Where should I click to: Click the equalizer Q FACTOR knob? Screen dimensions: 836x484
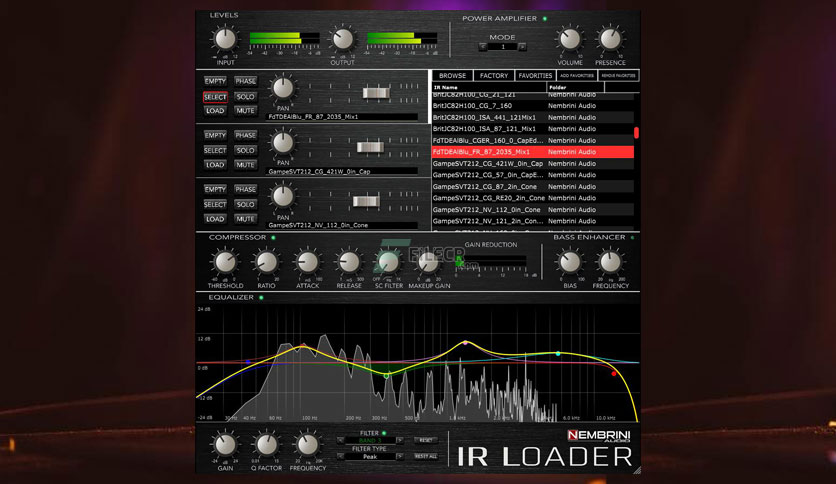266,445
